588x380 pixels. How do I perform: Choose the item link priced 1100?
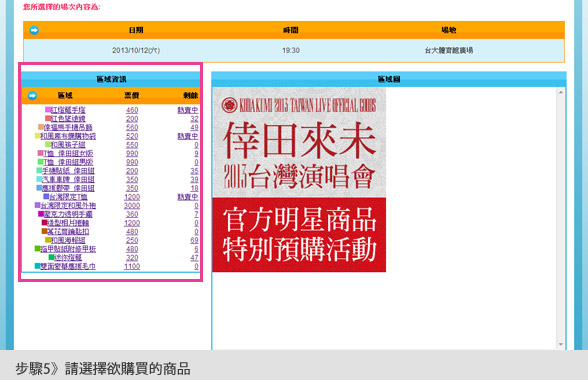68,266
